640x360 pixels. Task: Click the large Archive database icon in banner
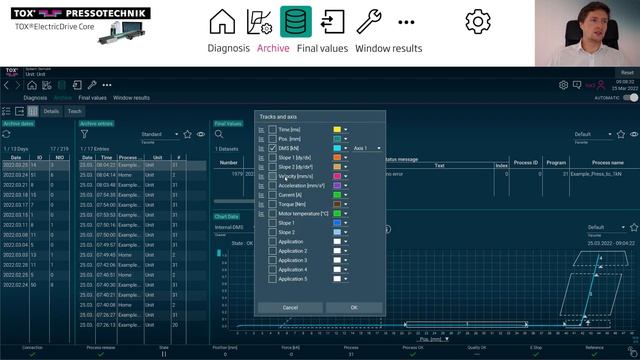click(296, 22)
